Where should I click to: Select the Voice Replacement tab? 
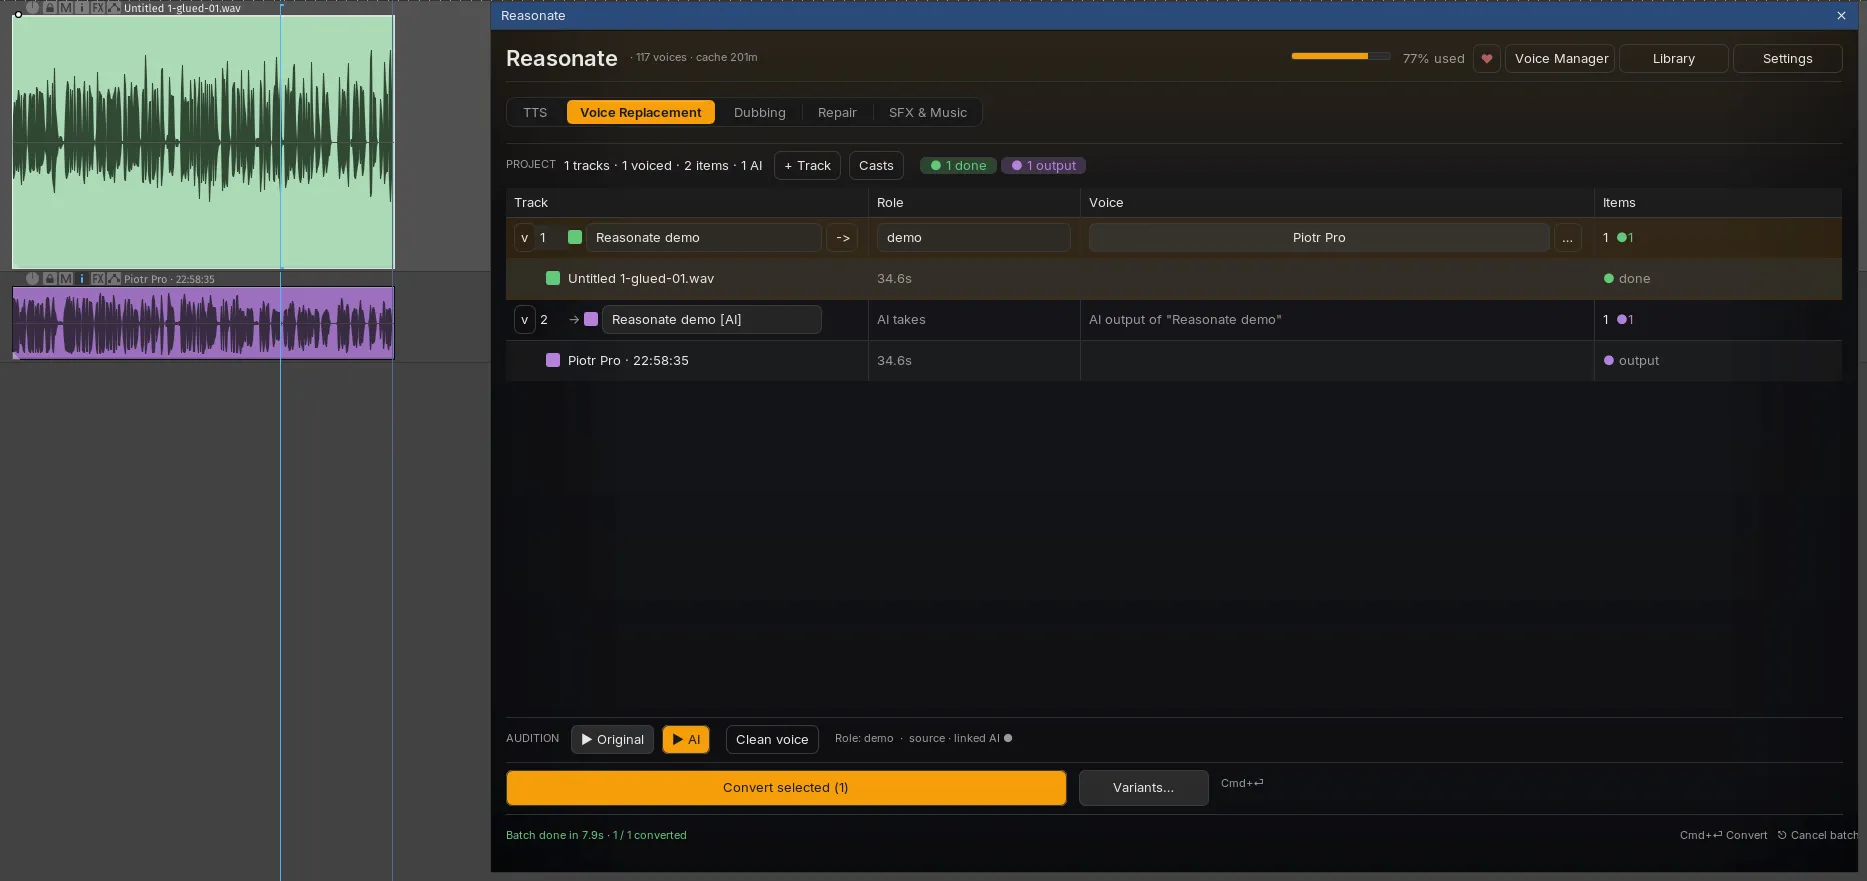click(x=640, y=112)
